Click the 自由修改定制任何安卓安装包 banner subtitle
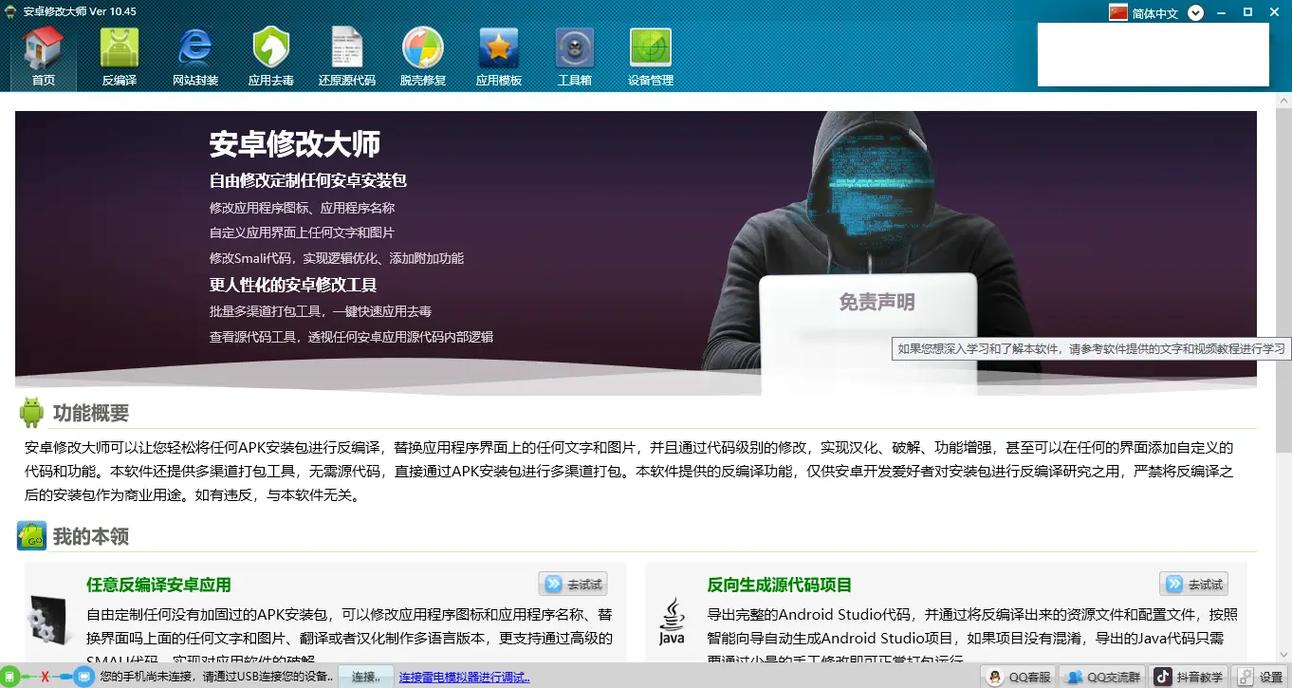The height and width of the screenshot is (688, 1292). tap(308, 181)
